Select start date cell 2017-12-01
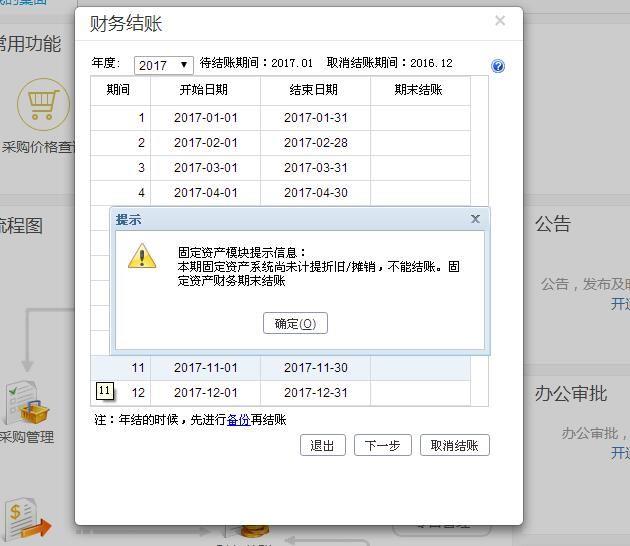Screen dimensions: 630x546 [205, 393]
